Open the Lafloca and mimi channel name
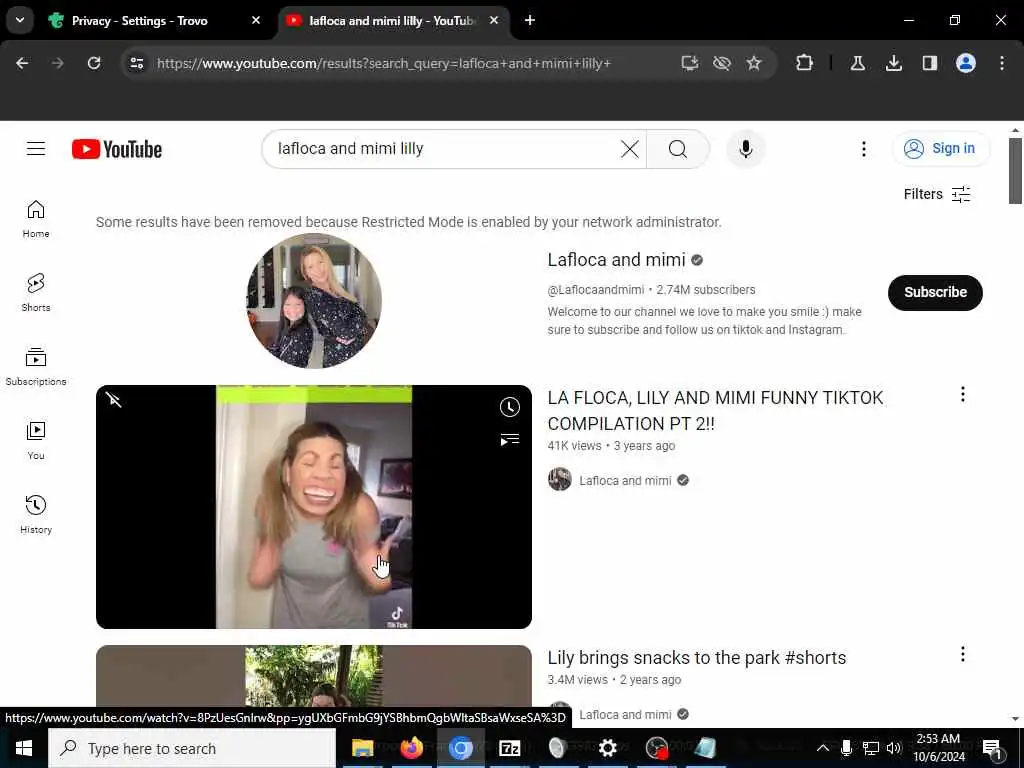Image resolution: width=1024 pixels, height=768 pixels. pos(616,260)
